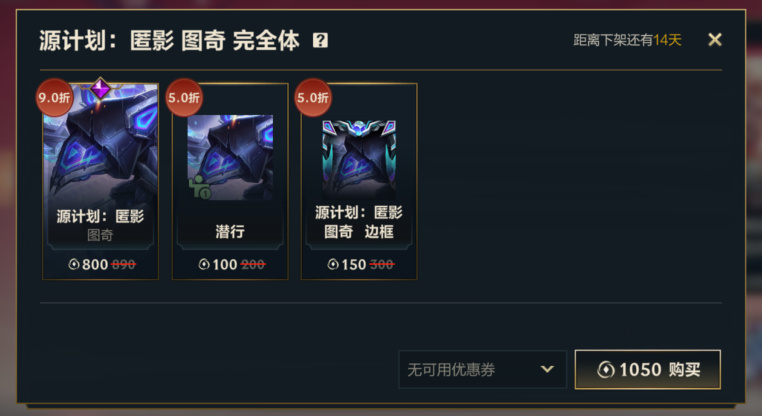The image size is (762, 416).
Task: Click the 9.0折 discount badge
Action: pyautogui.click(x=54, y=98)
